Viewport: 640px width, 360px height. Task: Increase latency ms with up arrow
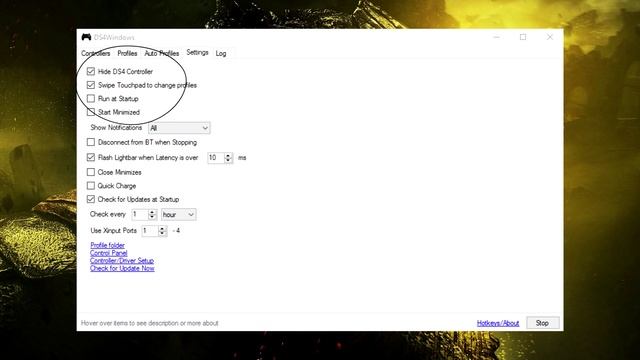pos(228,155)
